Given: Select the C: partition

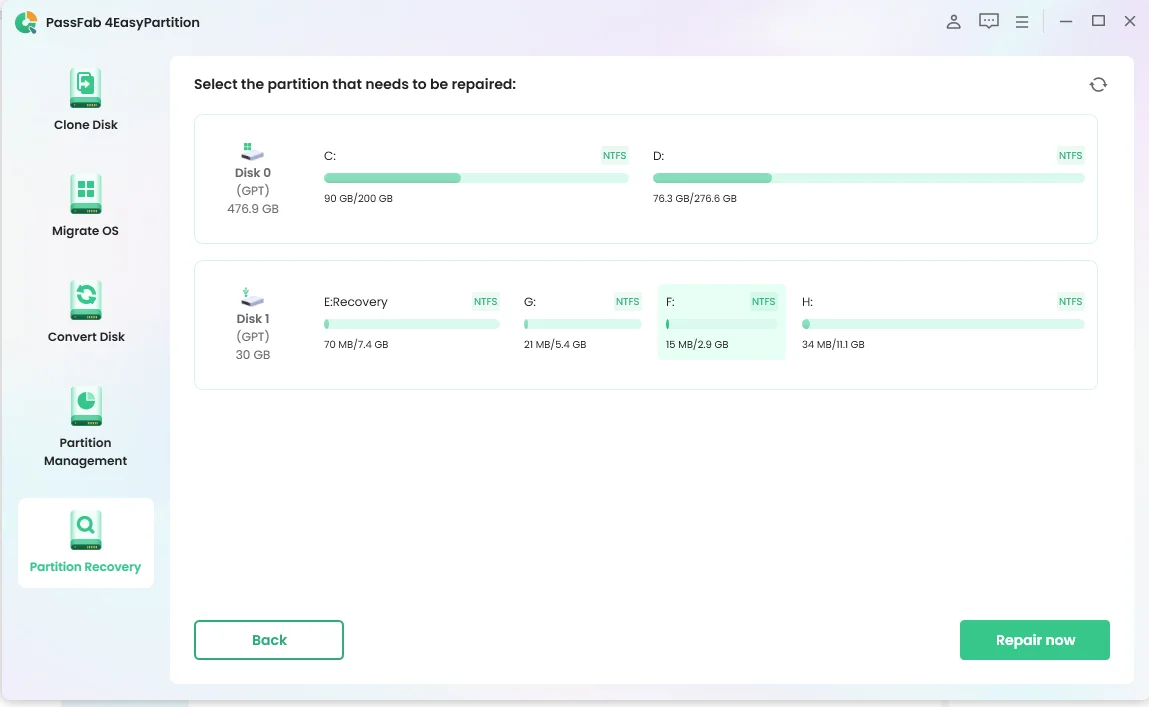Looking at the screenshot, I should click(x=475, y=177).
